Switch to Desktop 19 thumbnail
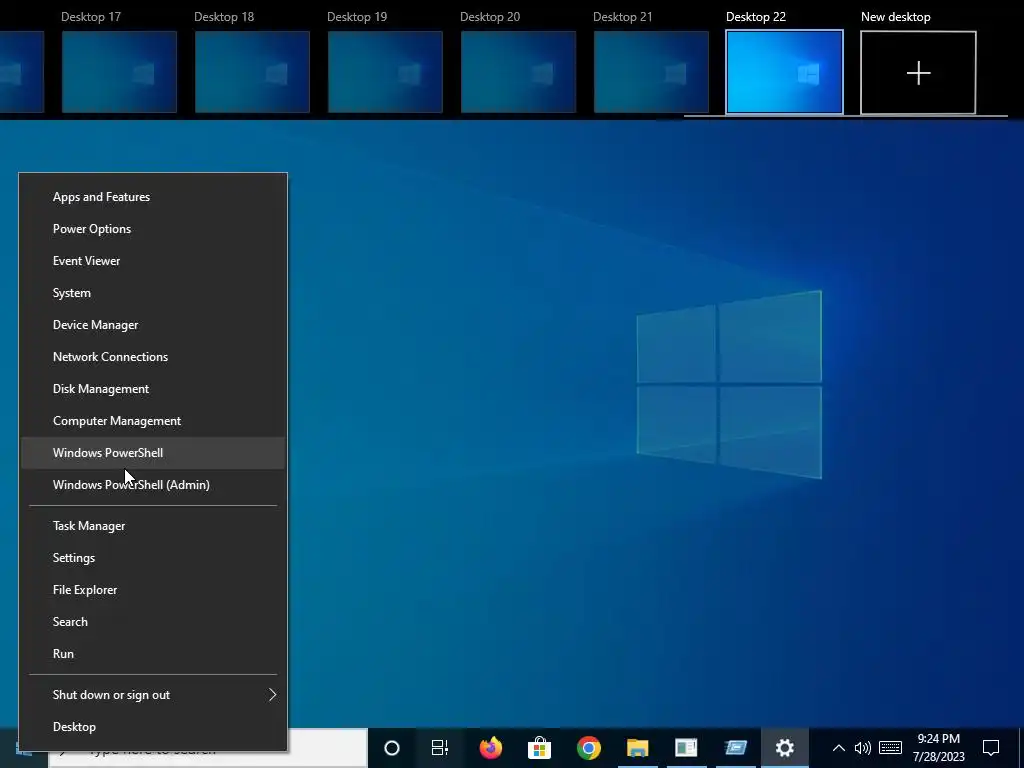Image resolution: width=1024 pixels, height=768 pixels. click(x=385, y=72)
